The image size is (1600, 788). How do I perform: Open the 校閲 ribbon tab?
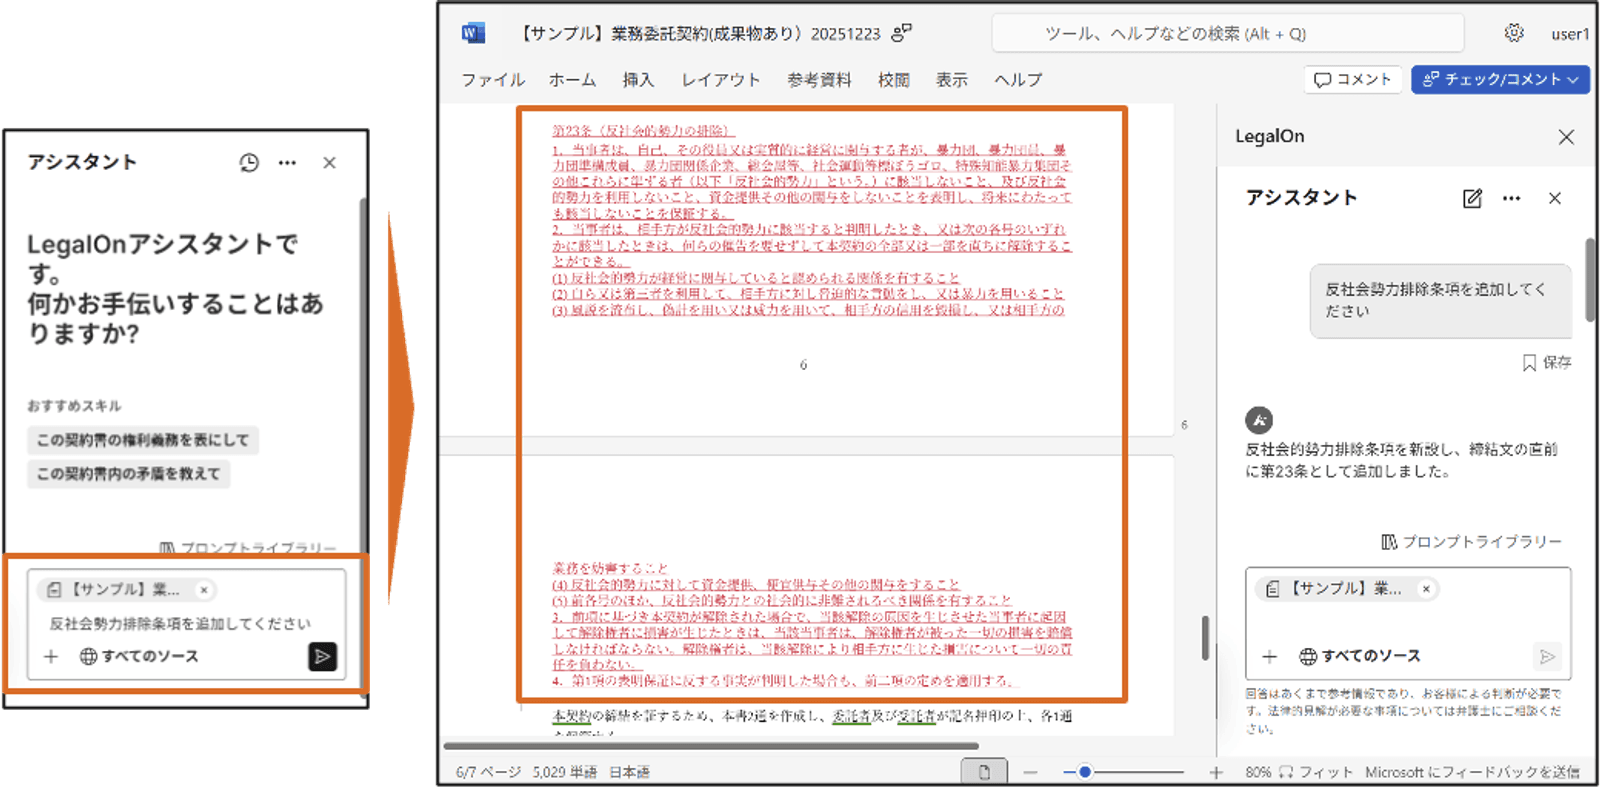pos(893,80)
